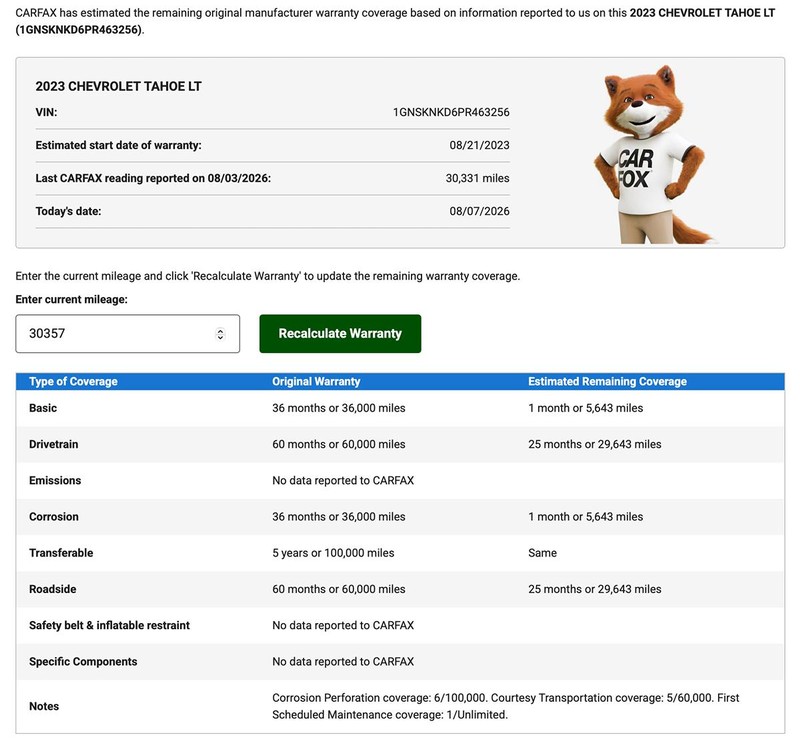Click the mileage field stepper arrows

tap(220, 334)
